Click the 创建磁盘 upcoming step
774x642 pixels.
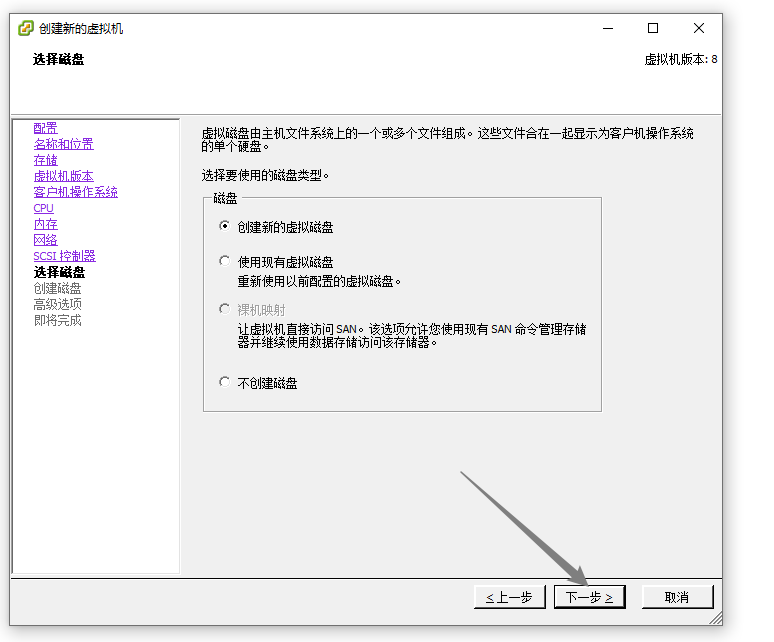(x=57, y=288)
